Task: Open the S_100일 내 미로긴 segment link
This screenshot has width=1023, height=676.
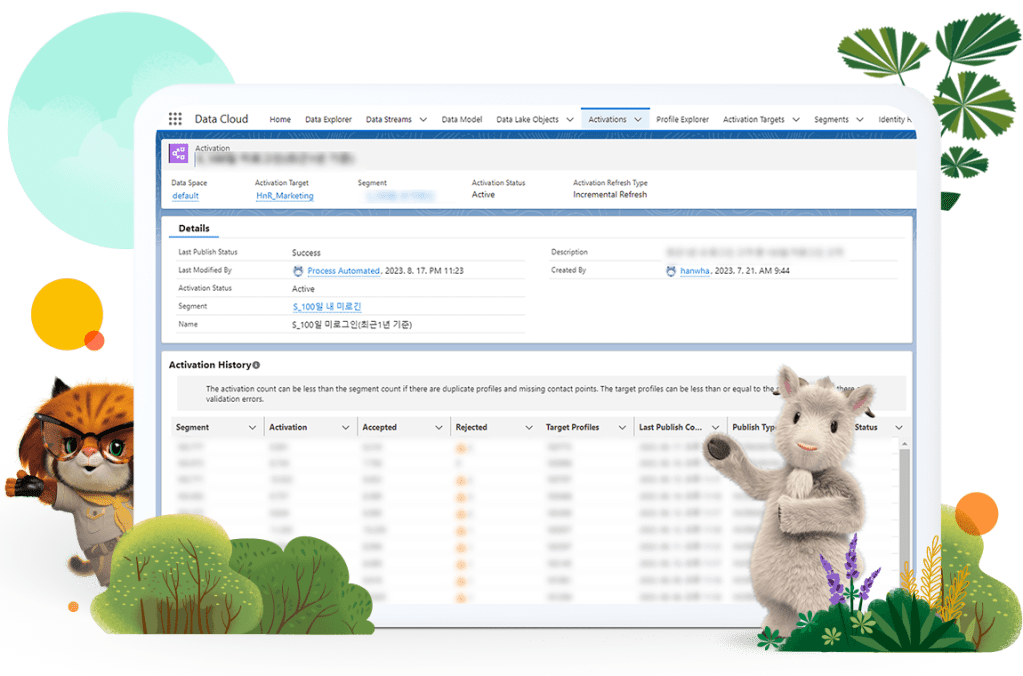Action: coord(326,306)
